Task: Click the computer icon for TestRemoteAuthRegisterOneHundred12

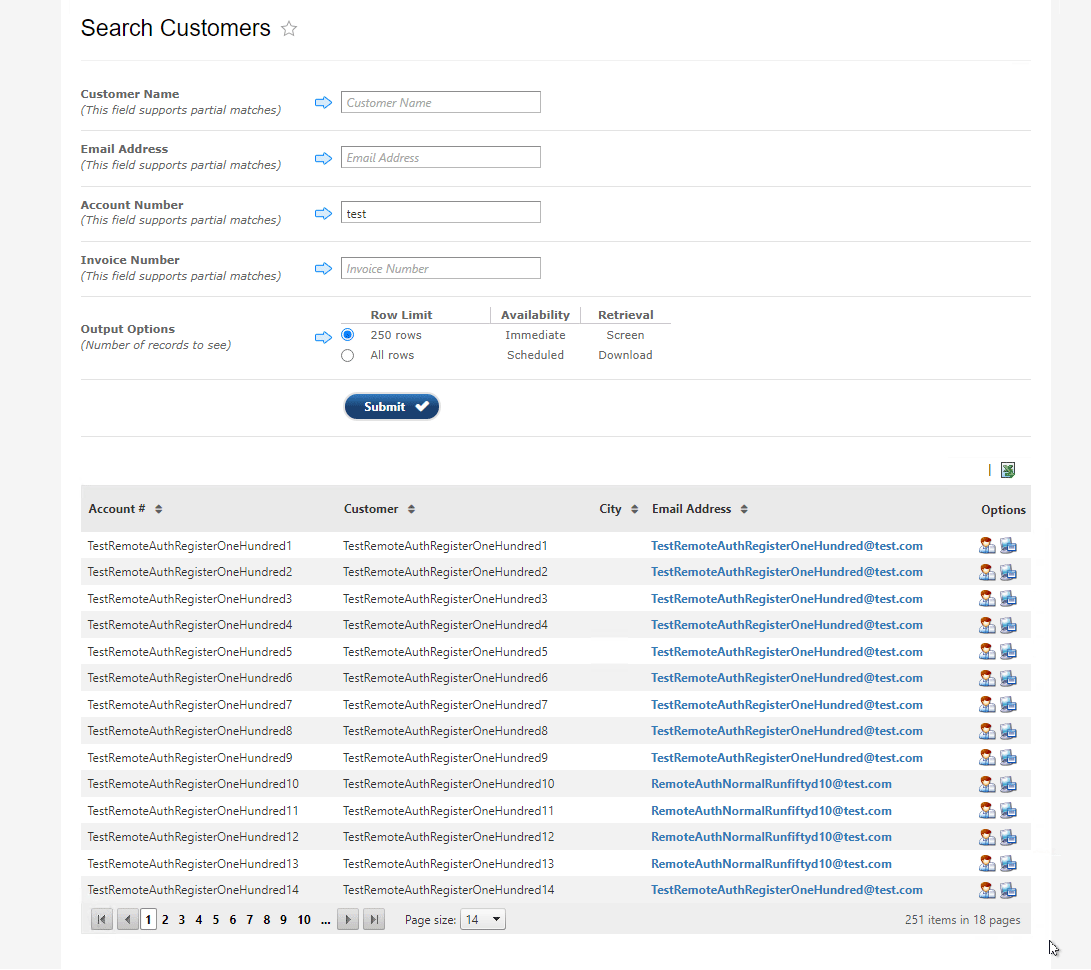Action: click(x=1008, y=837)
